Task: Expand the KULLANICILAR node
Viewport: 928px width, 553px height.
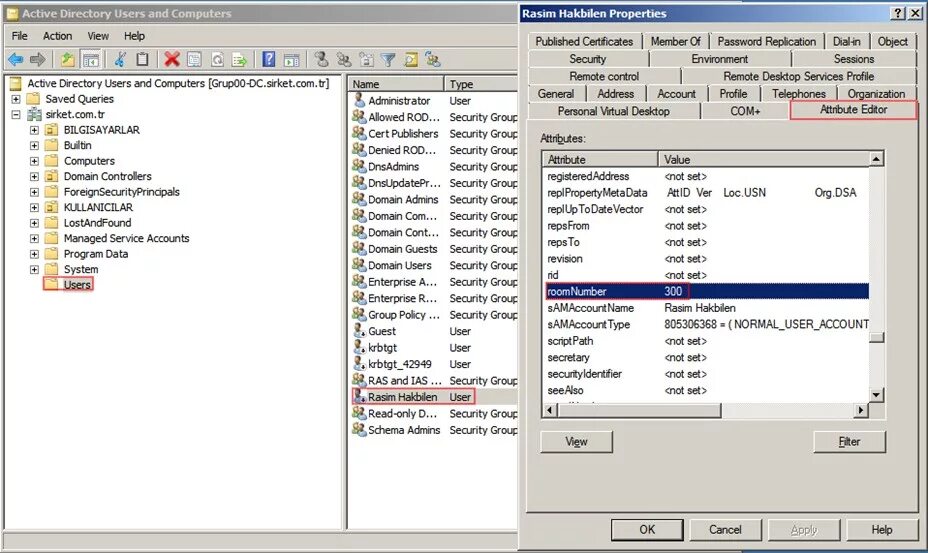Action: click(34, 207)
